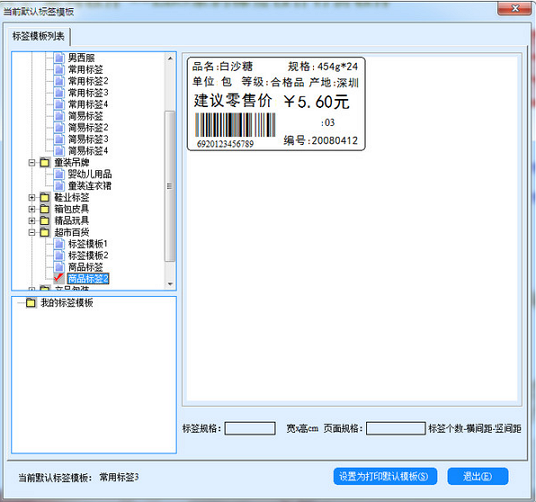This screenshot has width=536, height=502.
Task: Click the 超市百货 folder icon
Action: pyautogui.click(x=45, y=232)
